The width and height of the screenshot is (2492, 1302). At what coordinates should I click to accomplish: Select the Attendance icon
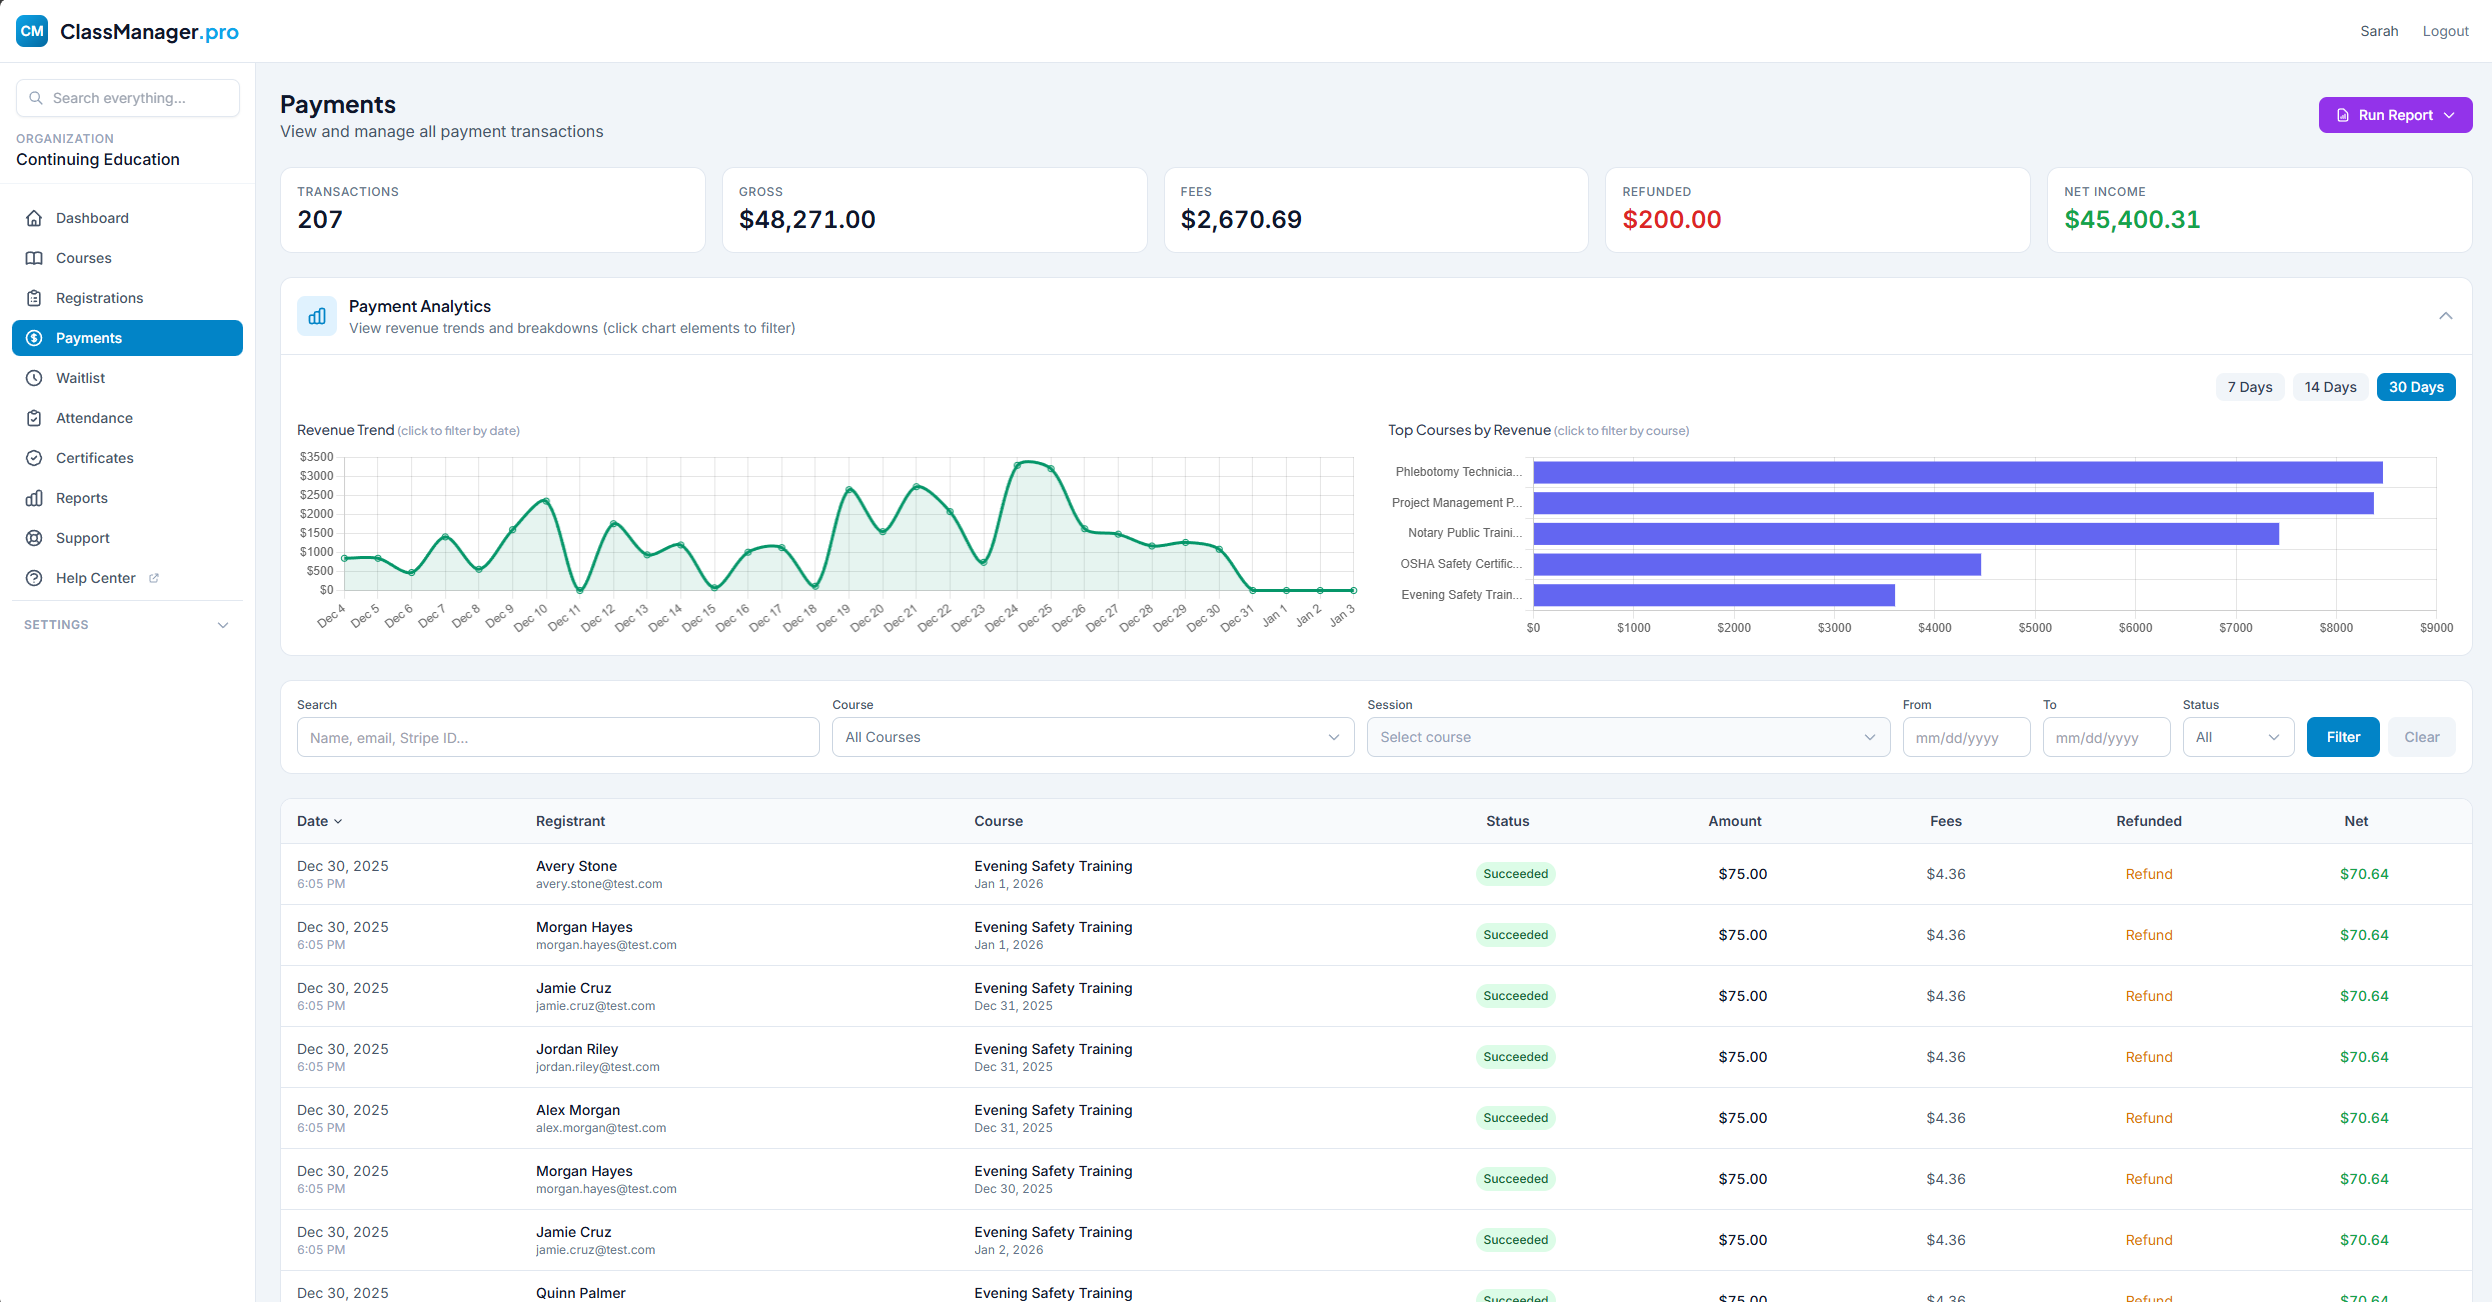[x=35, y=418]
